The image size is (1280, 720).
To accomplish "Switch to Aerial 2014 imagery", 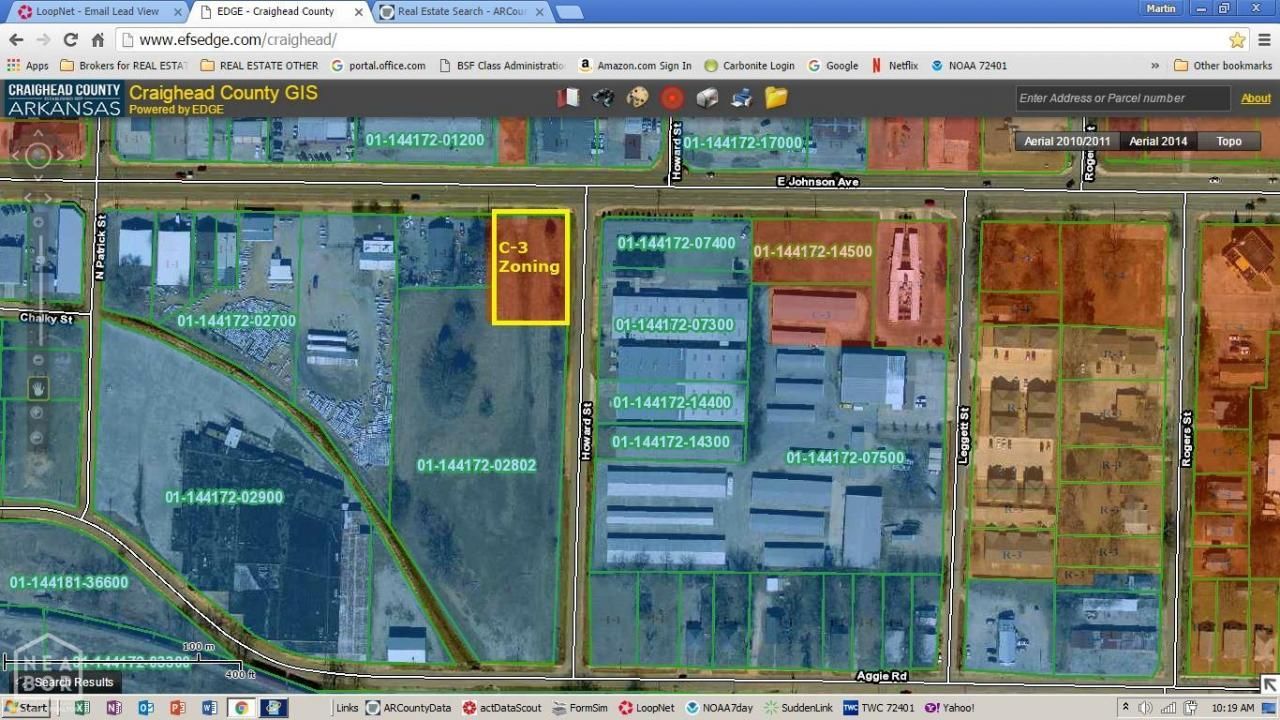I will click(1158, 141).
